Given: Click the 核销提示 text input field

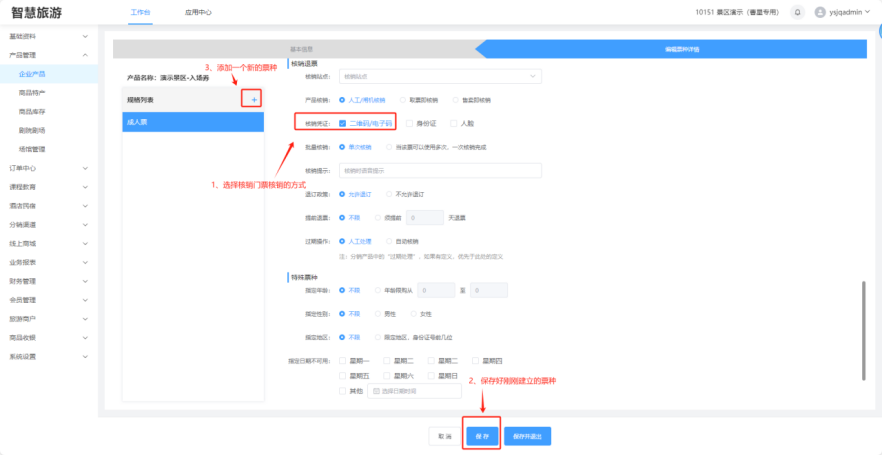Looking at the screenshot, I should (x=440, y=170).
